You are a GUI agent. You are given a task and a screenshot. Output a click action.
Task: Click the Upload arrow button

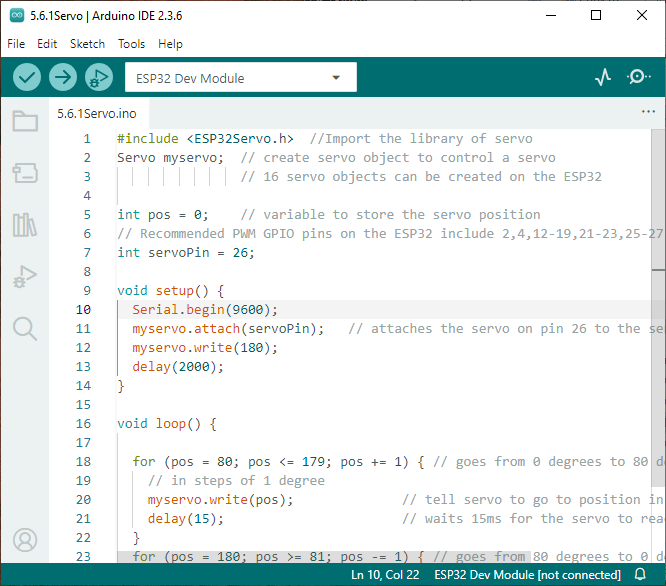point(63,77)
